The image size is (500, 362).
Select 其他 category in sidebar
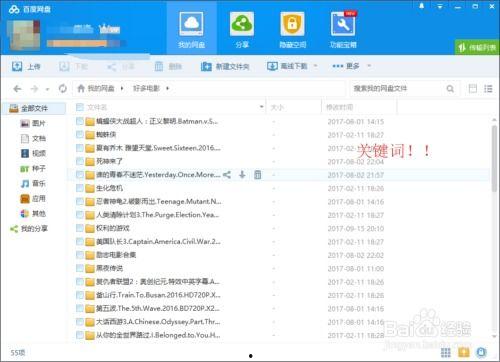click(33, 214)
